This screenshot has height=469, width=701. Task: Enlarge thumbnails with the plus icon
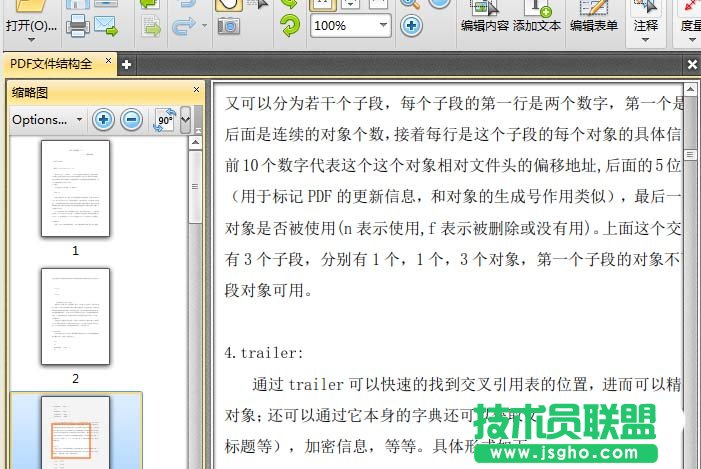click(103, 120)
